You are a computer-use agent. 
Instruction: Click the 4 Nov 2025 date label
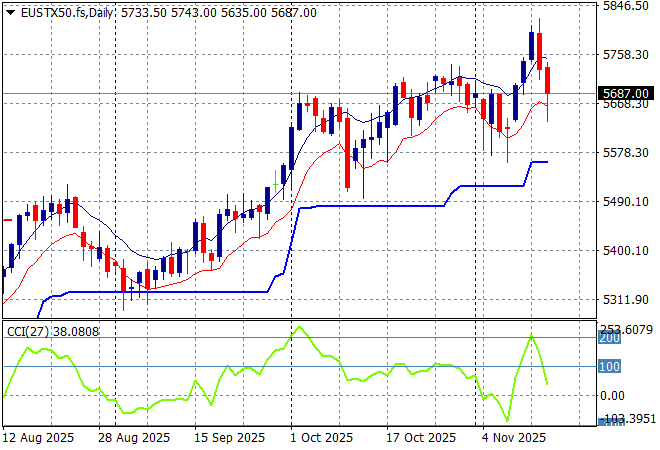click(x=513, y=438)
